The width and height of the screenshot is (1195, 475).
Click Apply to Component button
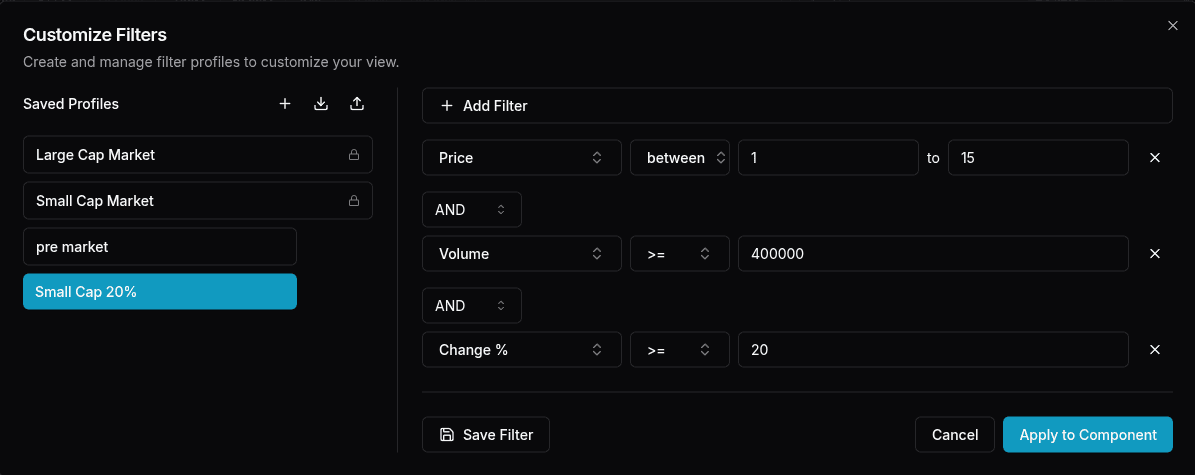pos(1087,435)
